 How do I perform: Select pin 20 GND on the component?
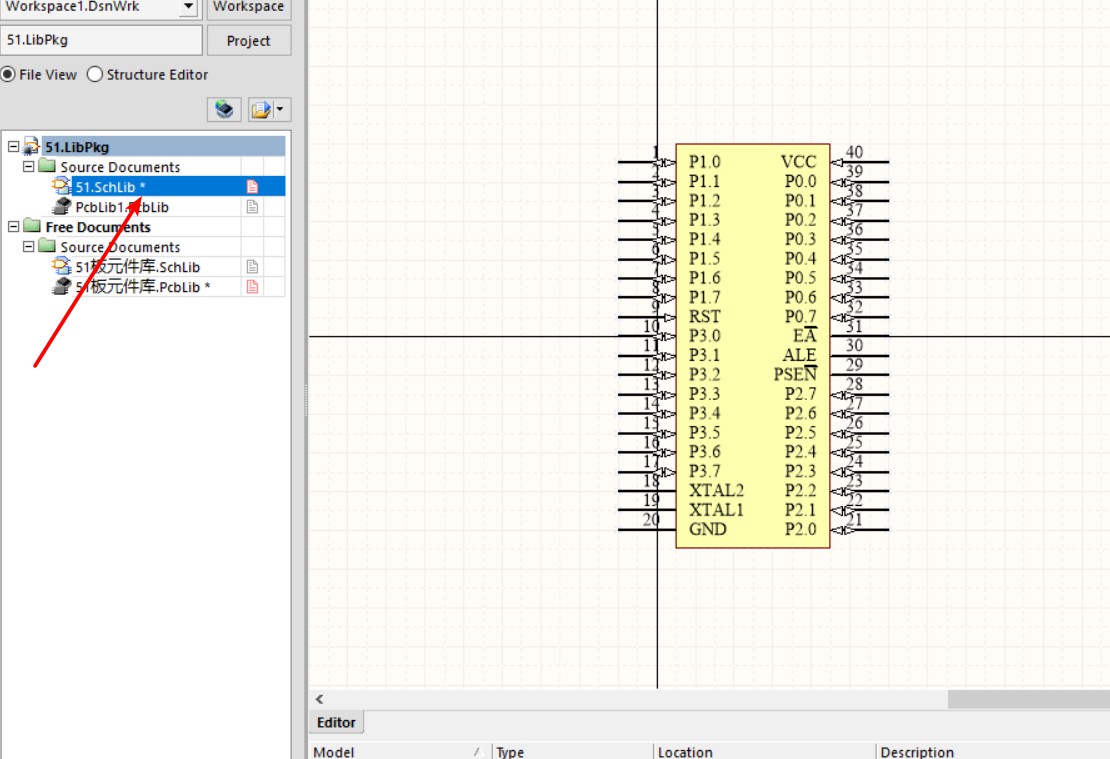pos(647,529)
